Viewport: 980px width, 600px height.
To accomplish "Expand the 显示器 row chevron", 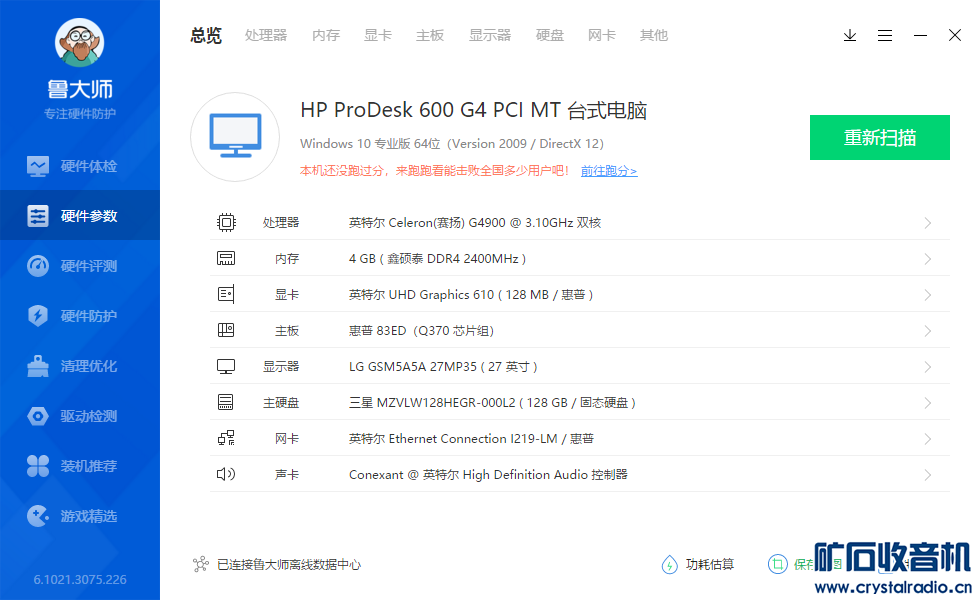I will click(928, 367).
